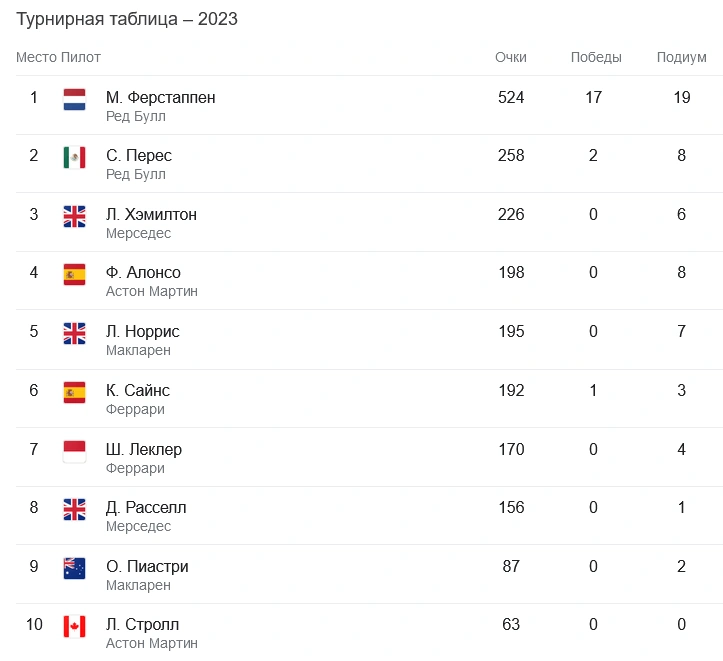Click the UK flag beside Норрис
The image size is (723, 661).
pos(74,333)
